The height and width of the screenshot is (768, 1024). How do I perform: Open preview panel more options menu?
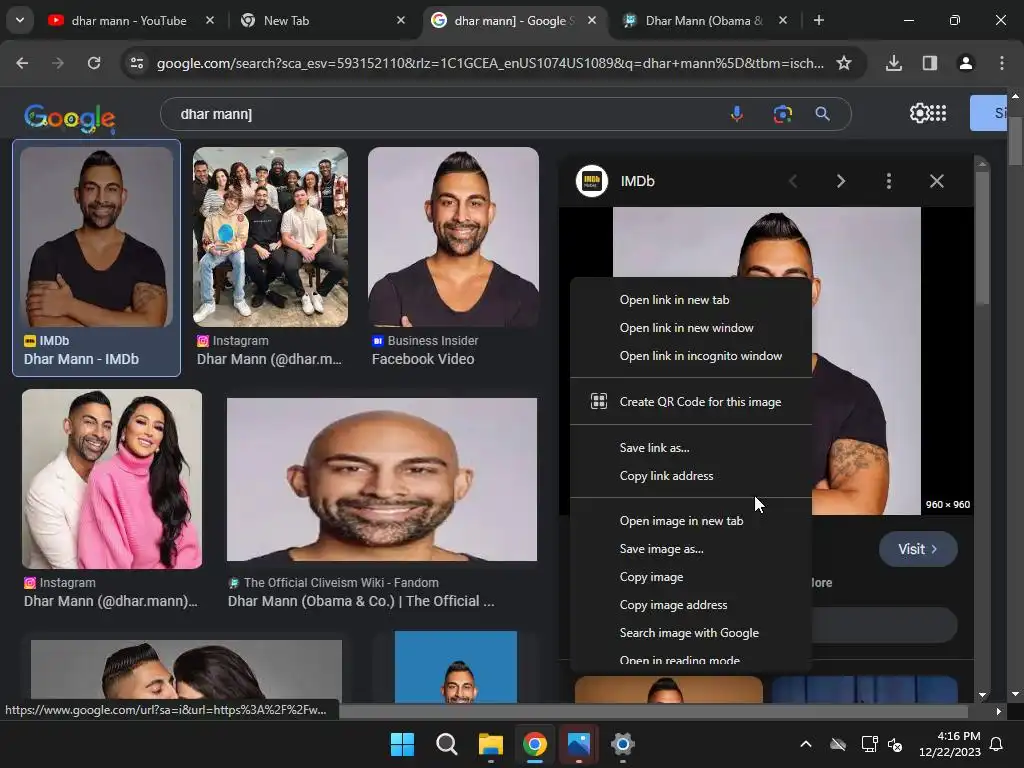pyautogui.click(x=888, y=181)
